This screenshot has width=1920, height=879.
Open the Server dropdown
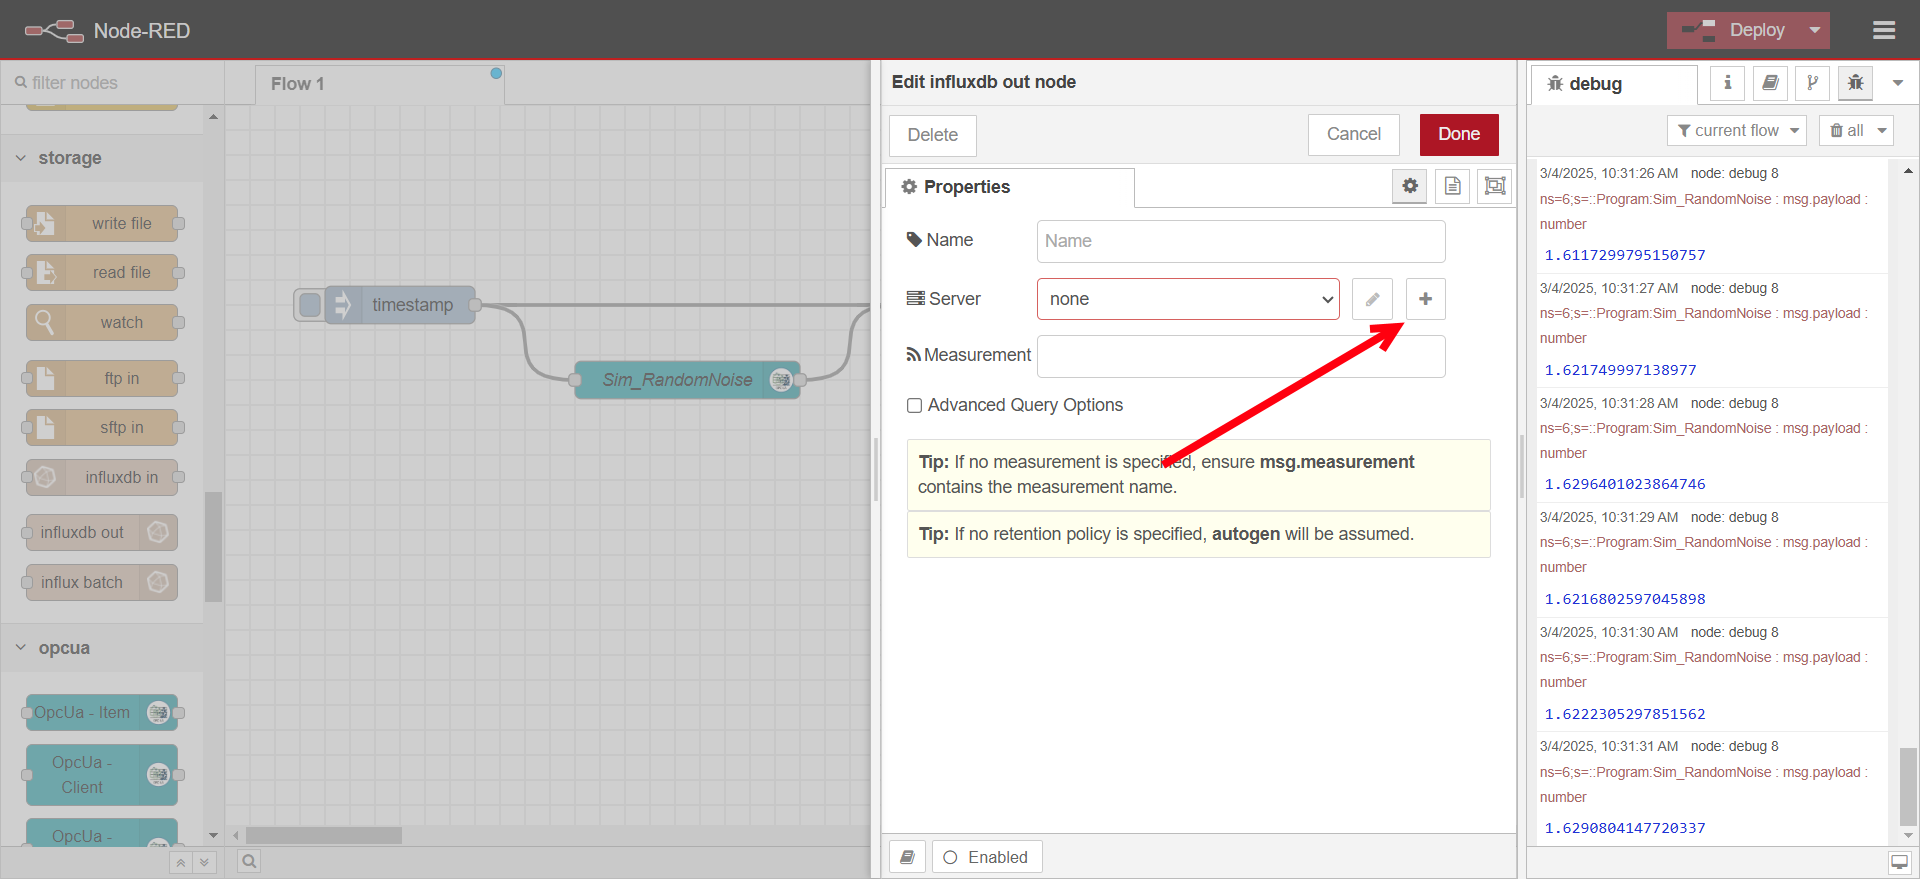(x=1188, y=299)
